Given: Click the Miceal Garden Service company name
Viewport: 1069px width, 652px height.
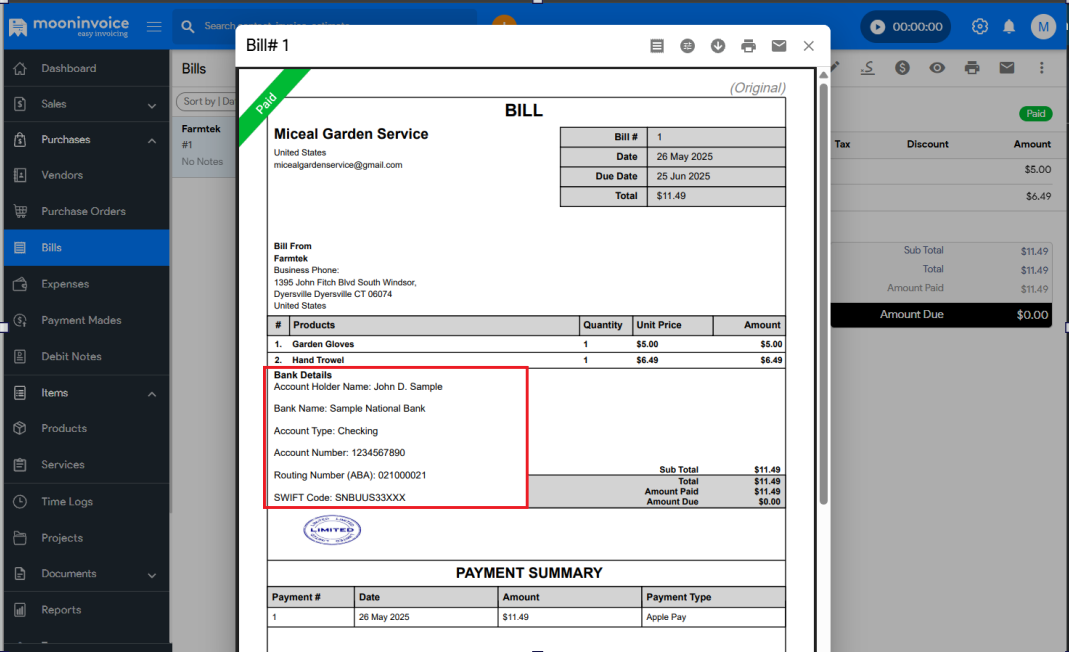Looking at the screenshot, I should pyautogui.click(x=351, y=134).
